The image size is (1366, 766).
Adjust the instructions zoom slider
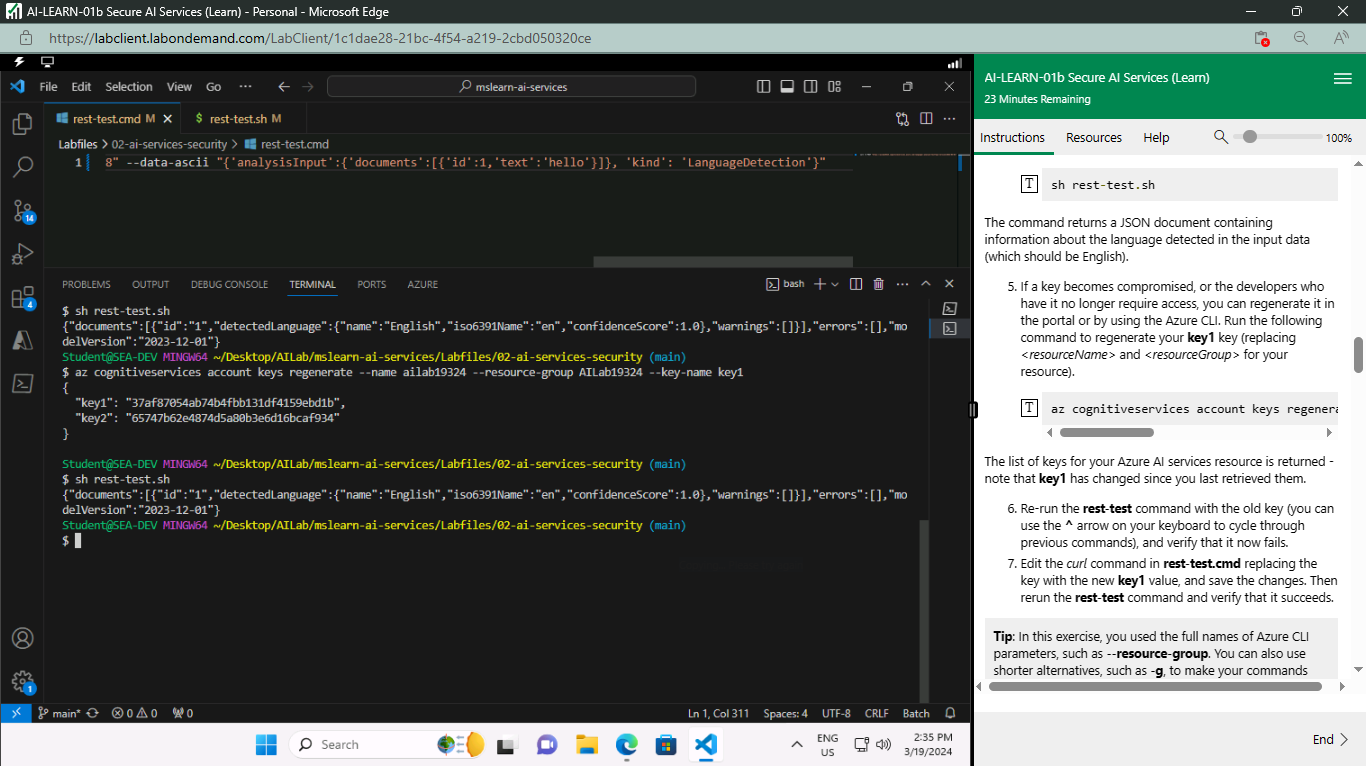coord(1283,137)
